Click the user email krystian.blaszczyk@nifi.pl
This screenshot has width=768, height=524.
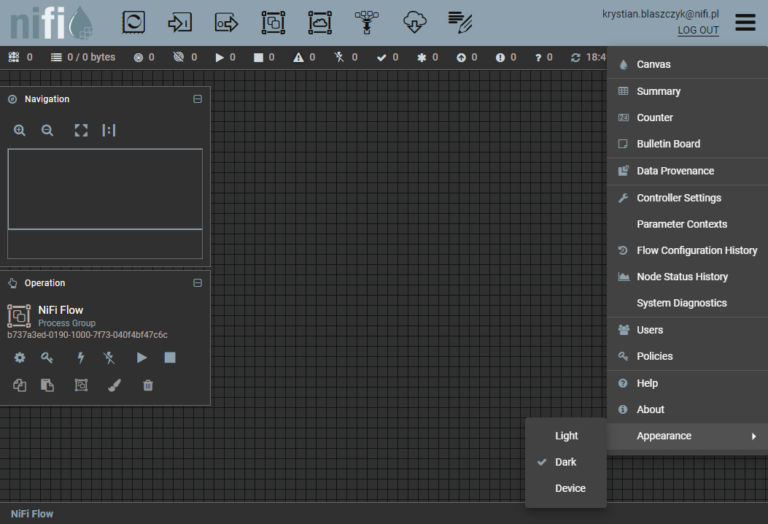tap(660, 14)
